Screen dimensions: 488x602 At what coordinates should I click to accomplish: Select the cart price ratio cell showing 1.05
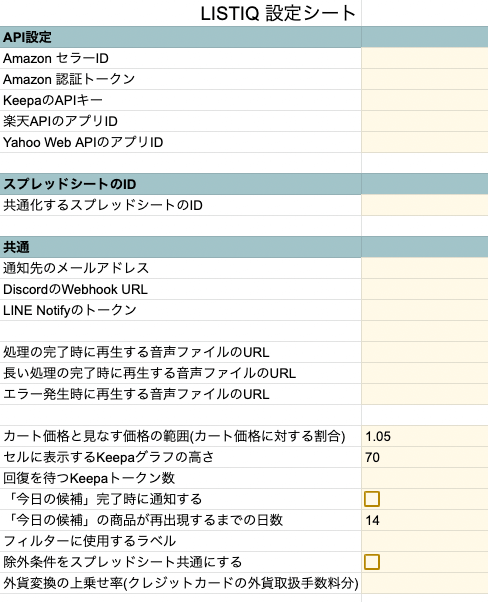coord(425,436)
